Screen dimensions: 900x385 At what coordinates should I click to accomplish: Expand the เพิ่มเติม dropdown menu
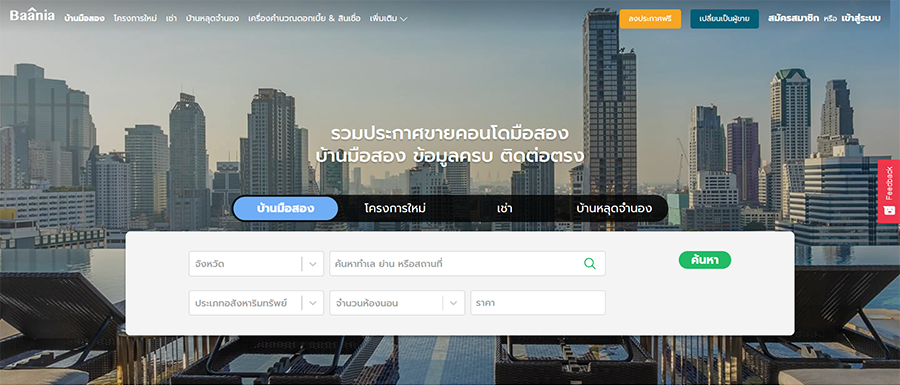pos(389,18)
